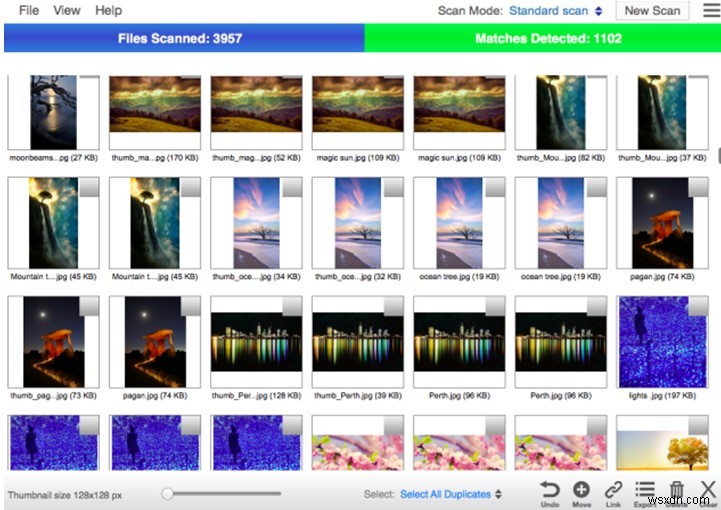Click file name thumb_oce...jpg (34 KB)
Screen dimensions: 721x510
pyautogui.click(x=256, y=277)
